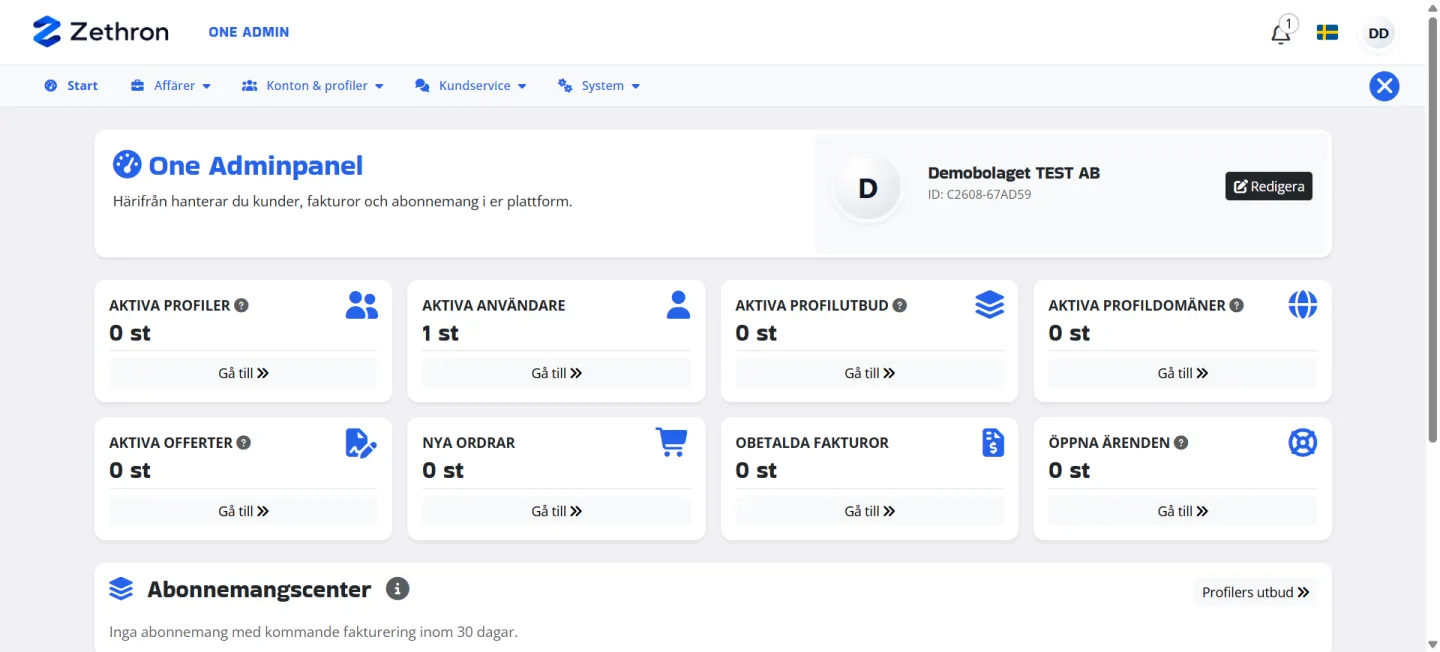This screenshot has height=652, width=1440.
Task: Click the Inga abonnemang med kommande fakturering text
Action: [x=313, y=632]
